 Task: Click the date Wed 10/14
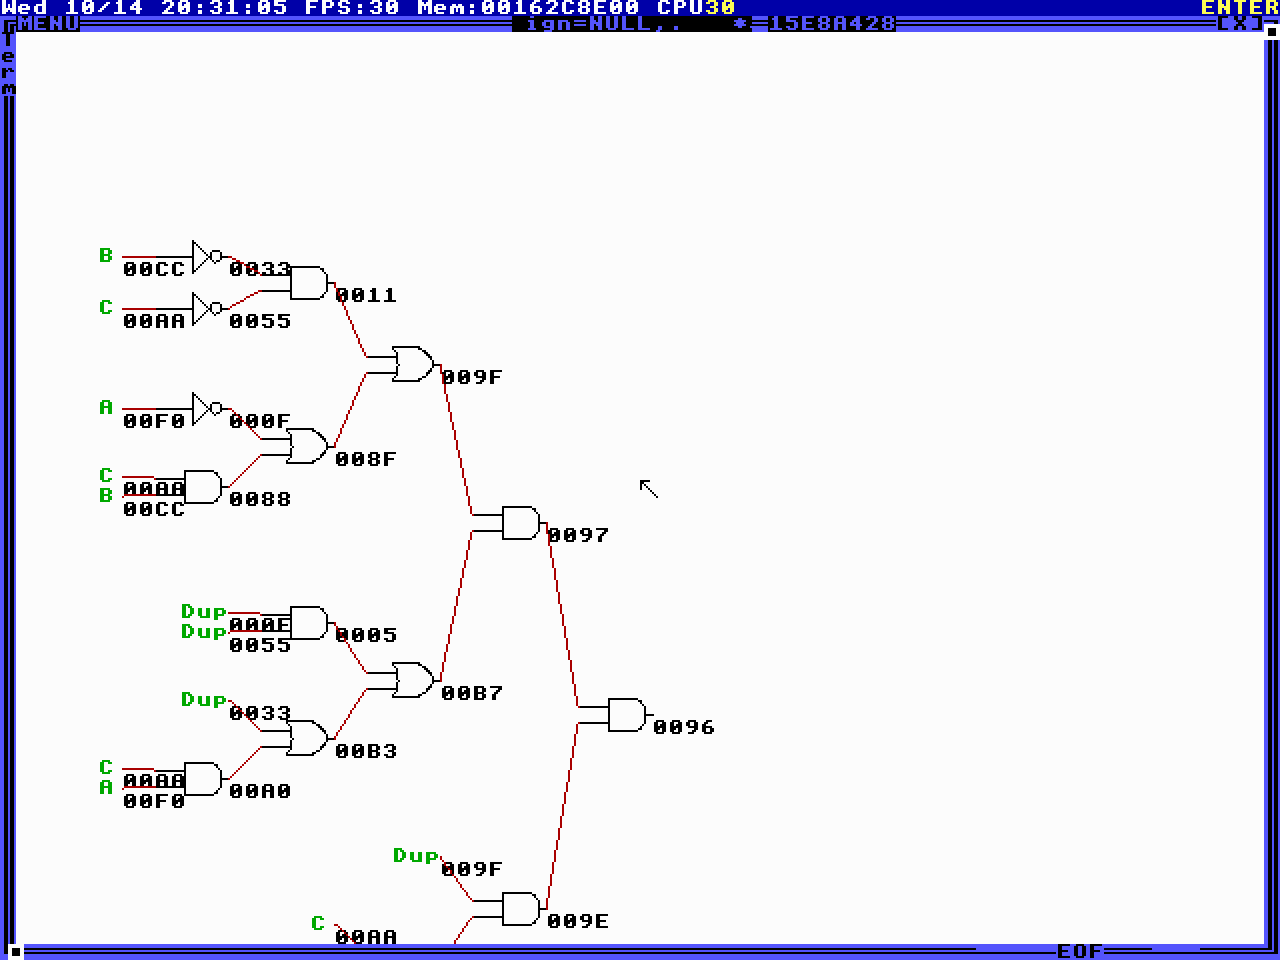(72, 7)
